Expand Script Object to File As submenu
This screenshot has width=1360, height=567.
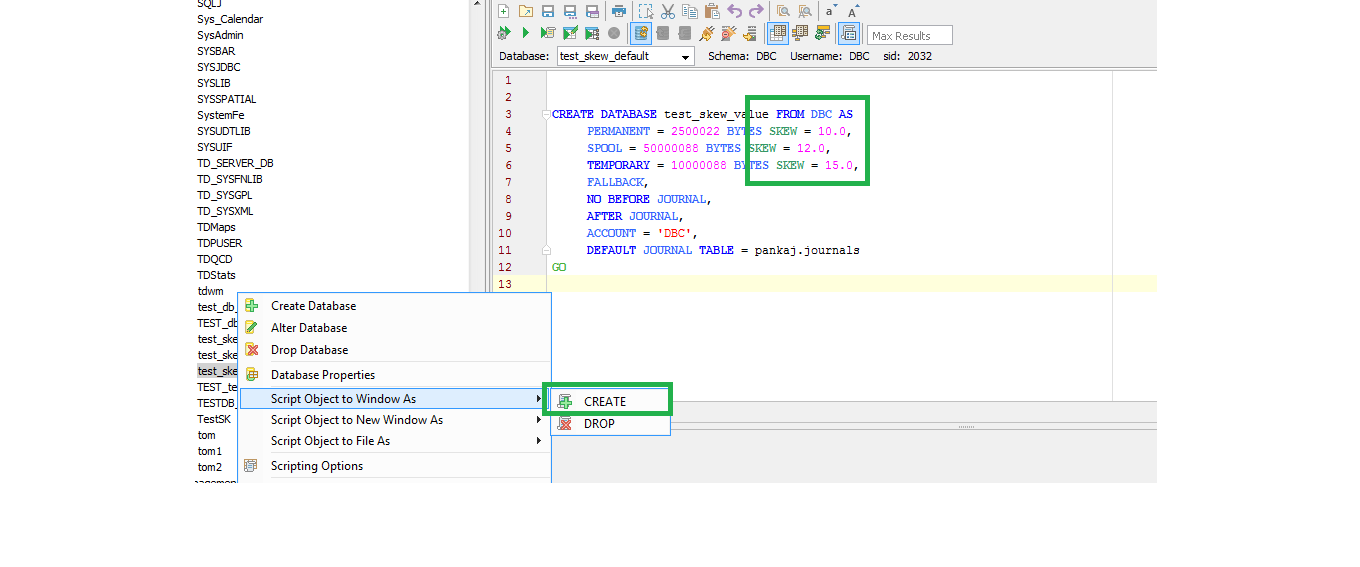tap(395, 441)
